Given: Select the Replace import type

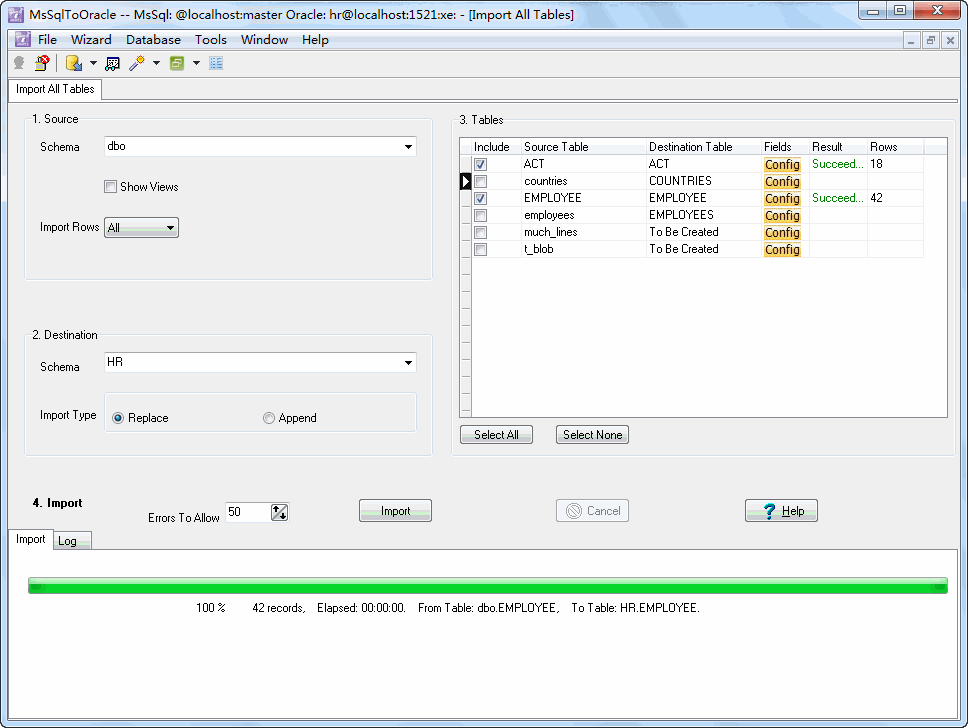Looking at the screenshot, I should click(x=118, y=418).
